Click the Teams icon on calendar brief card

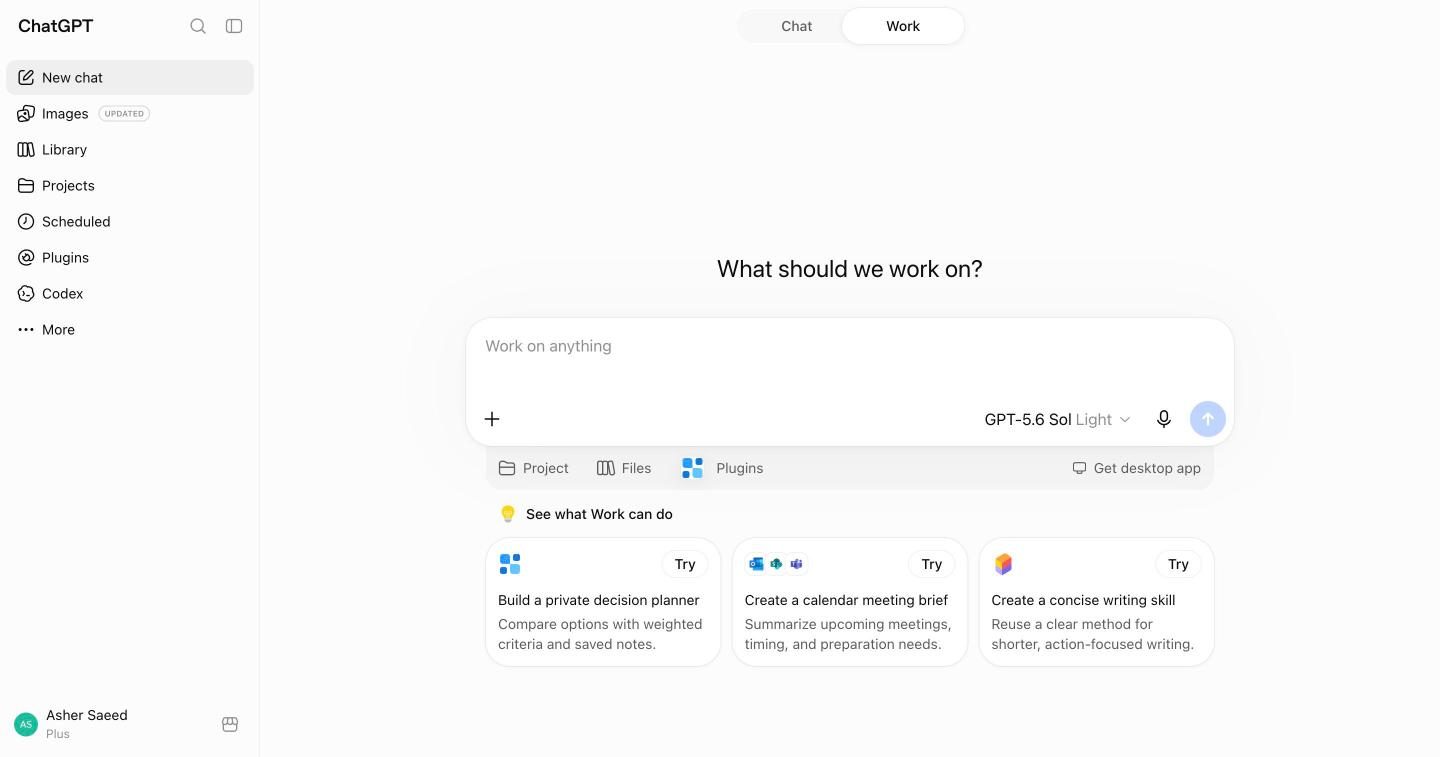pos(796,564)
